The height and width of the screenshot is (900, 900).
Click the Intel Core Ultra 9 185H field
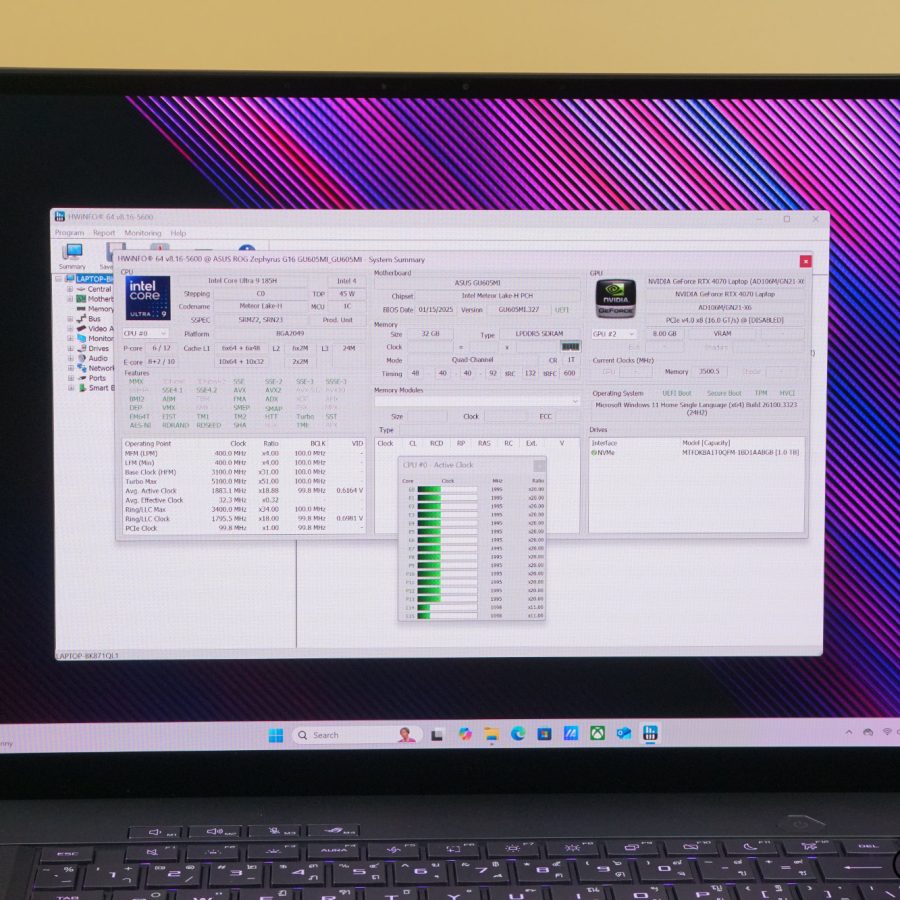click(242, 281)
